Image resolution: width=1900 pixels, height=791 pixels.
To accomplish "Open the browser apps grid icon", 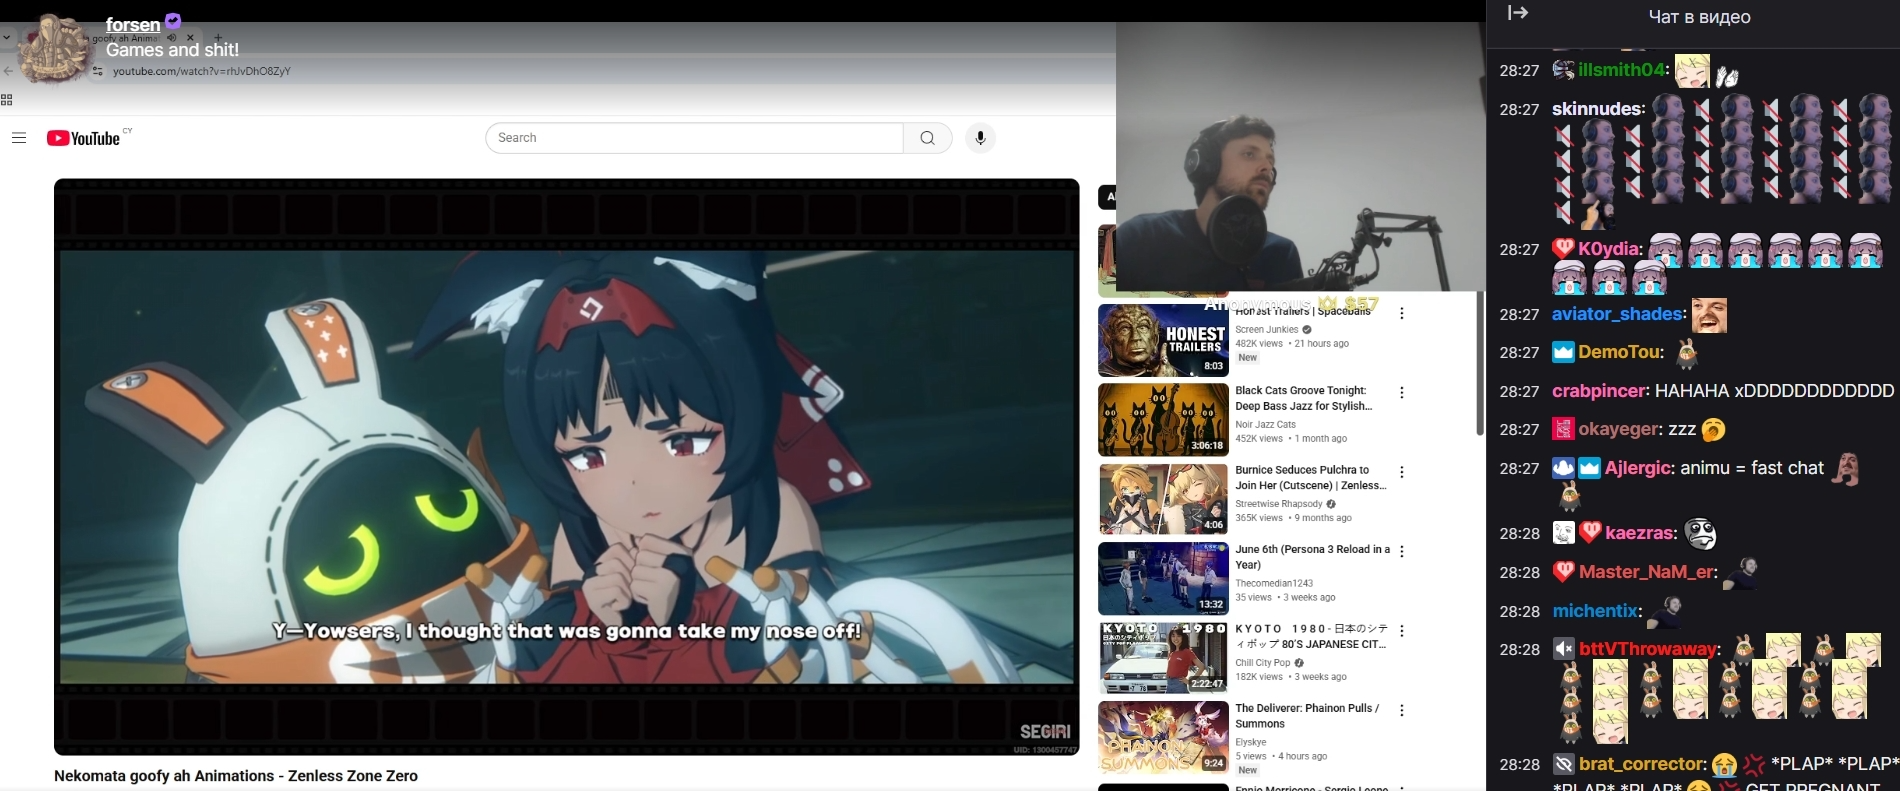I will (7, 99).
